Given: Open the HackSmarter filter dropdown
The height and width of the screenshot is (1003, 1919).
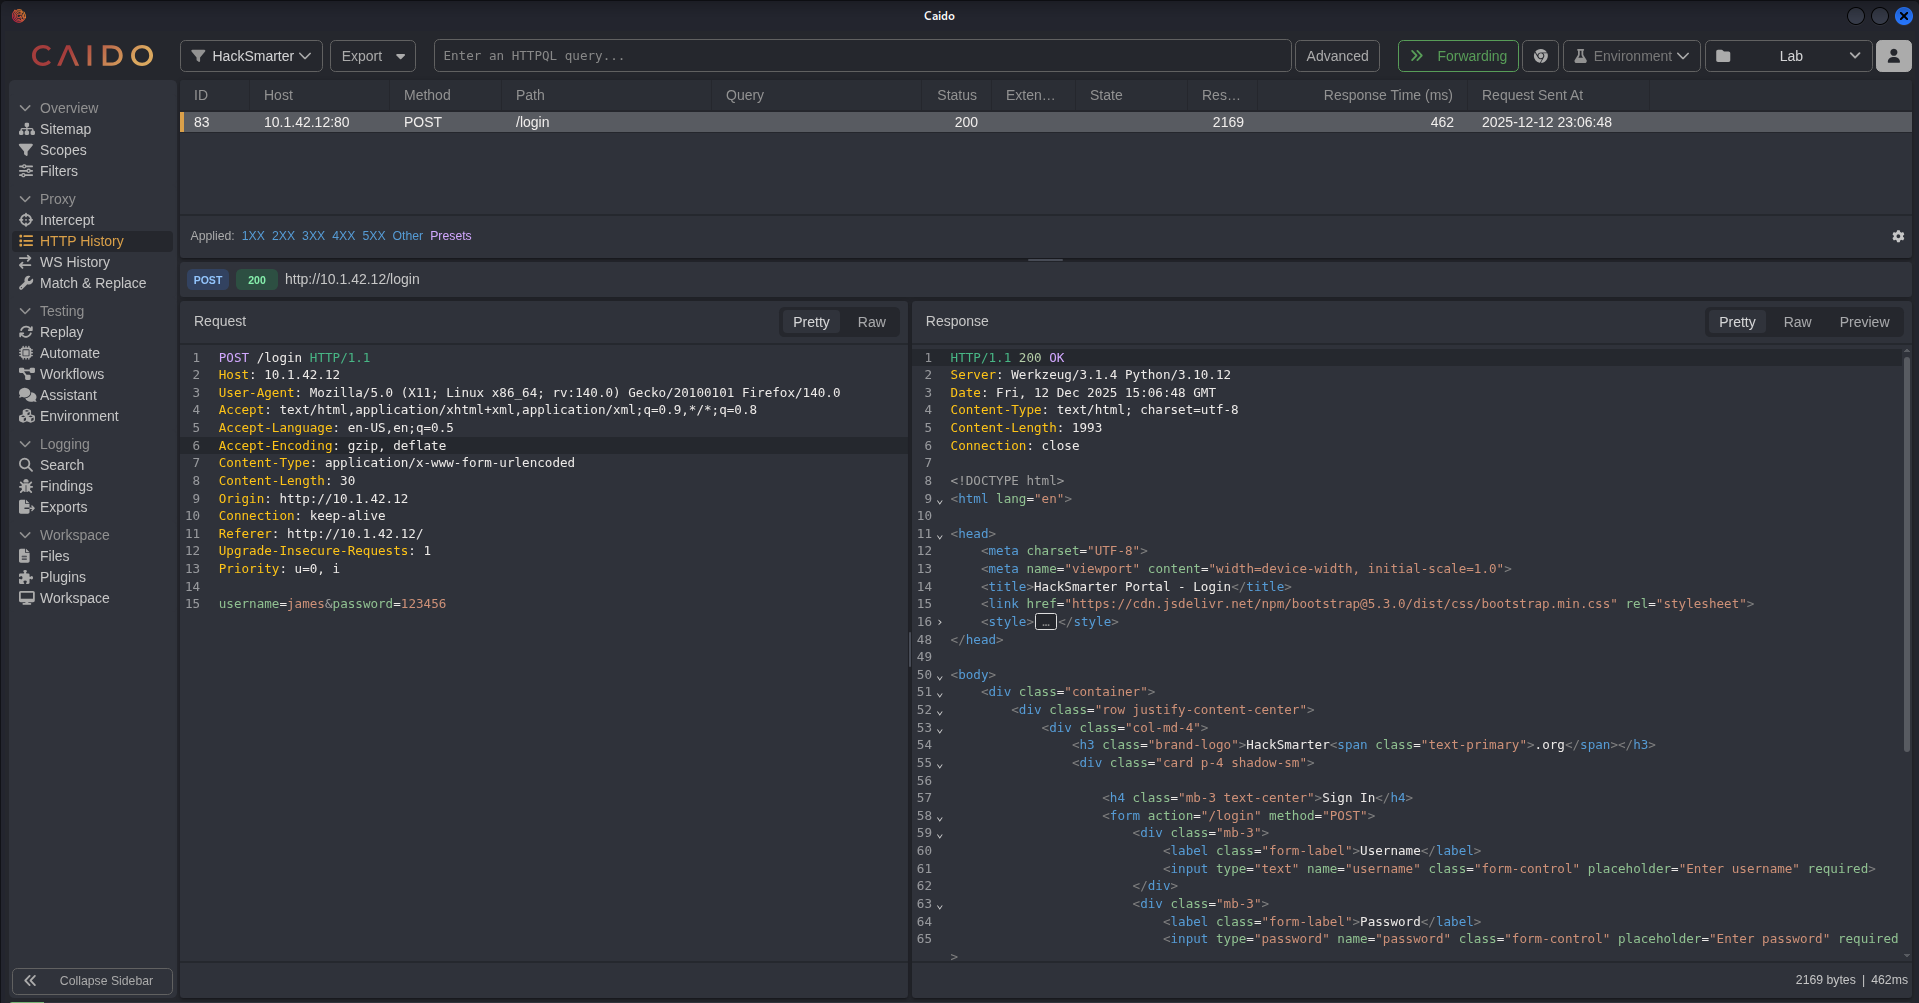Looking at the screenshot, I should (251, 56).
